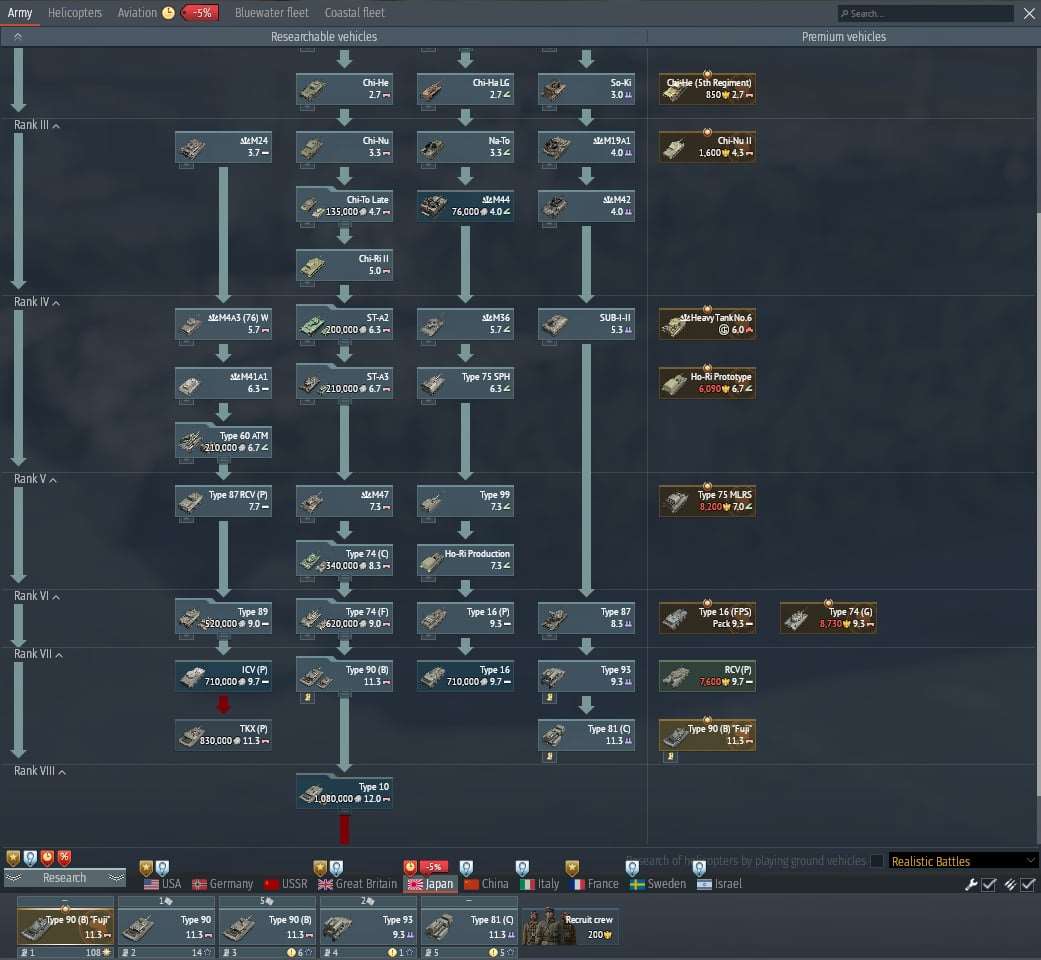This screenshot has height=960, width=1041.
Task: Click the wrench auto-repair icon
Action: (971, 884)
